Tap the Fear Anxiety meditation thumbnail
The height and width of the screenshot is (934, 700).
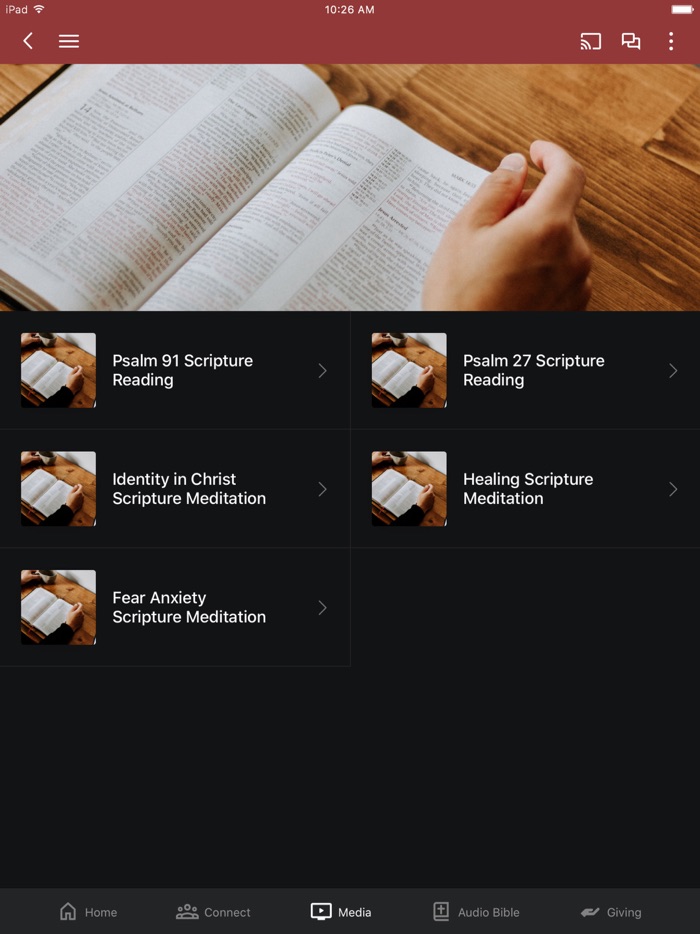point(58,608)
